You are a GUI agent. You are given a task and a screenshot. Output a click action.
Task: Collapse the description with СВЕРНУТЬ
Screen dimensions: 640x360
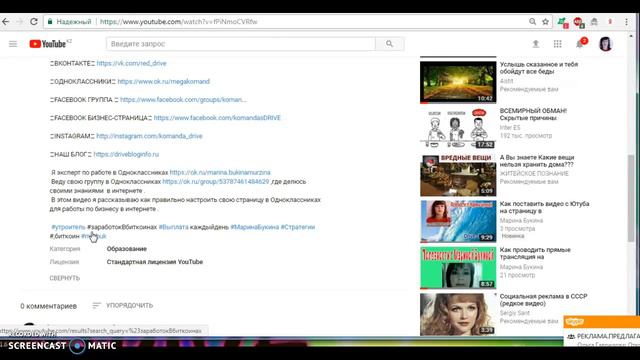[64, 278]
